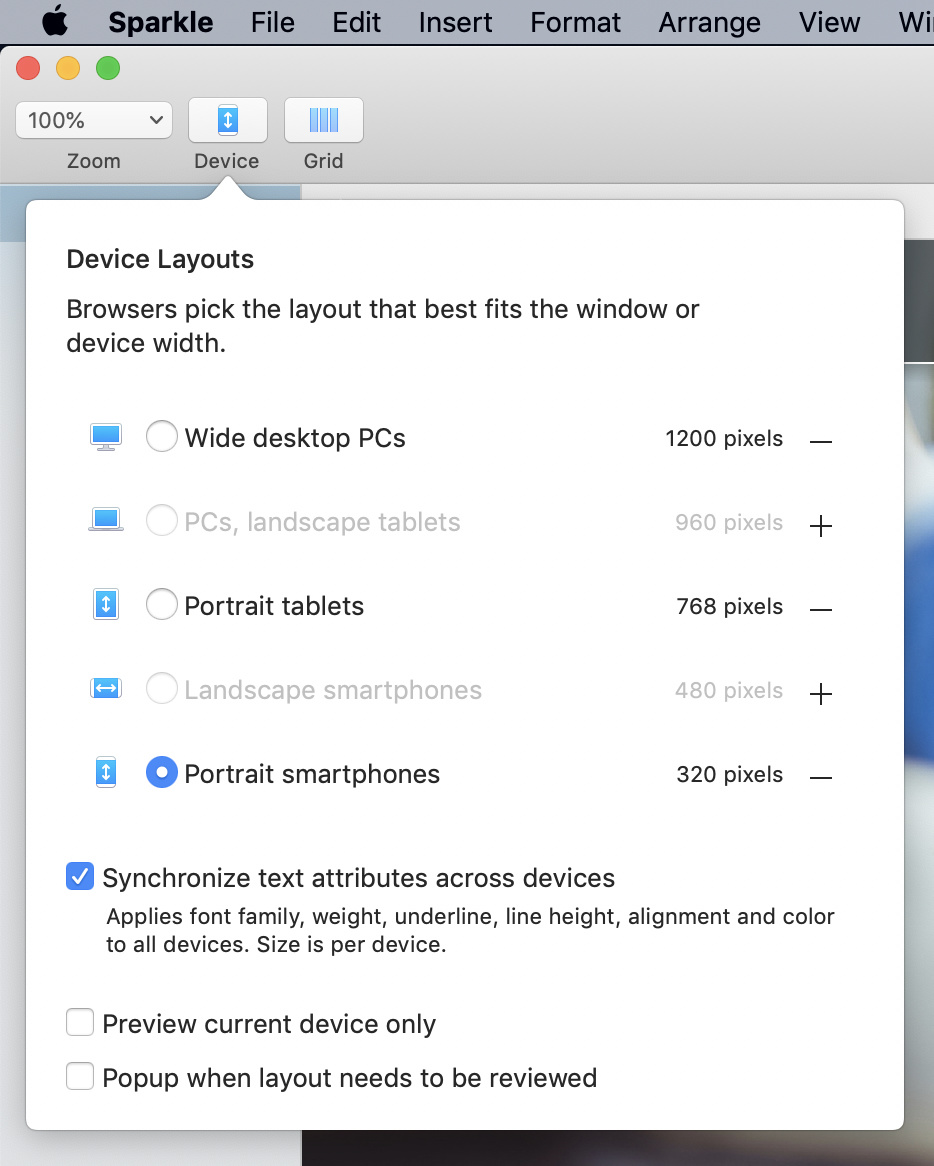Click the Portrait tablets device icon
The height and width of the screenshot is (1166, 934).
tap(106, 605)
